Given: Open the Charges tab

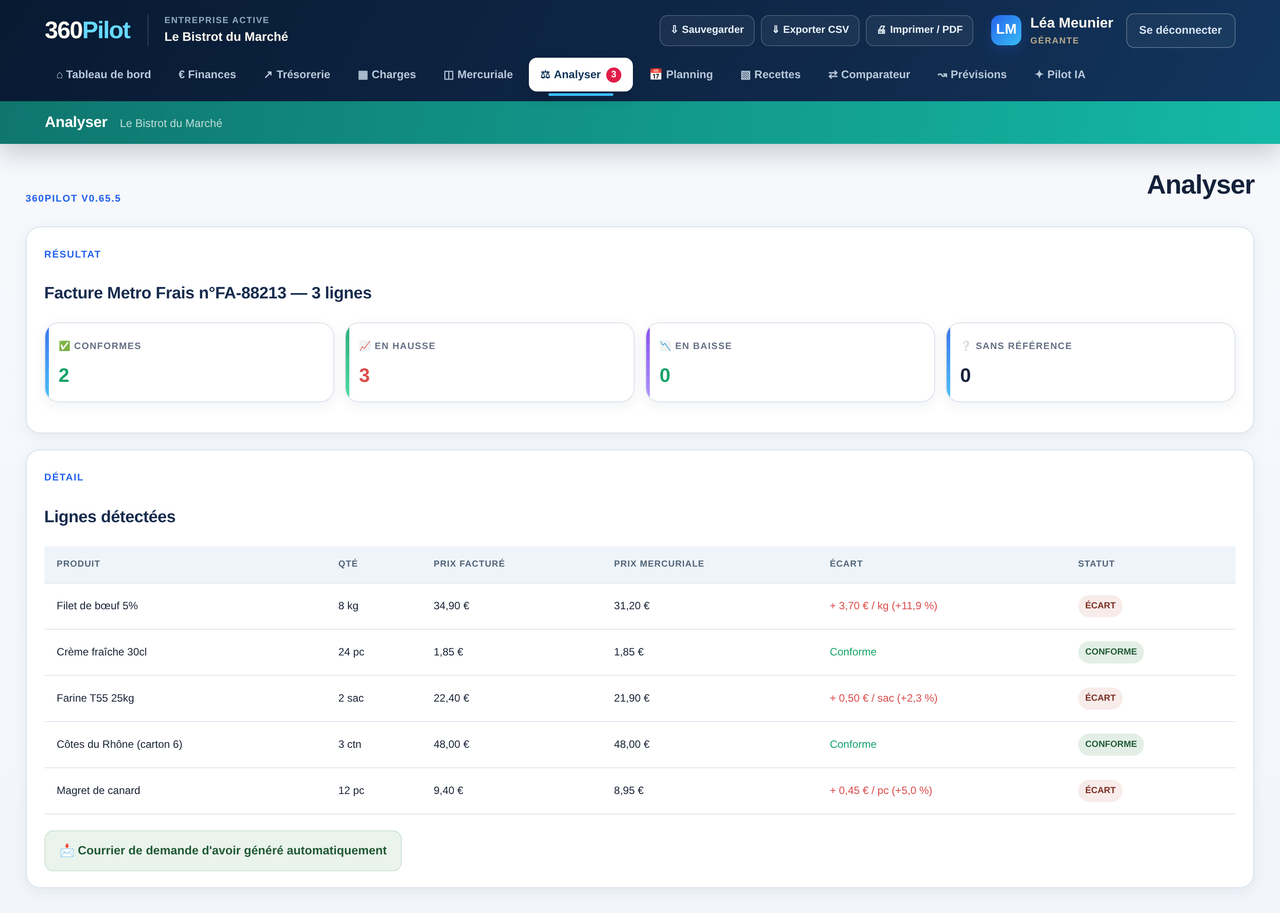Looking at the screenshot, I should click(387, 75).
